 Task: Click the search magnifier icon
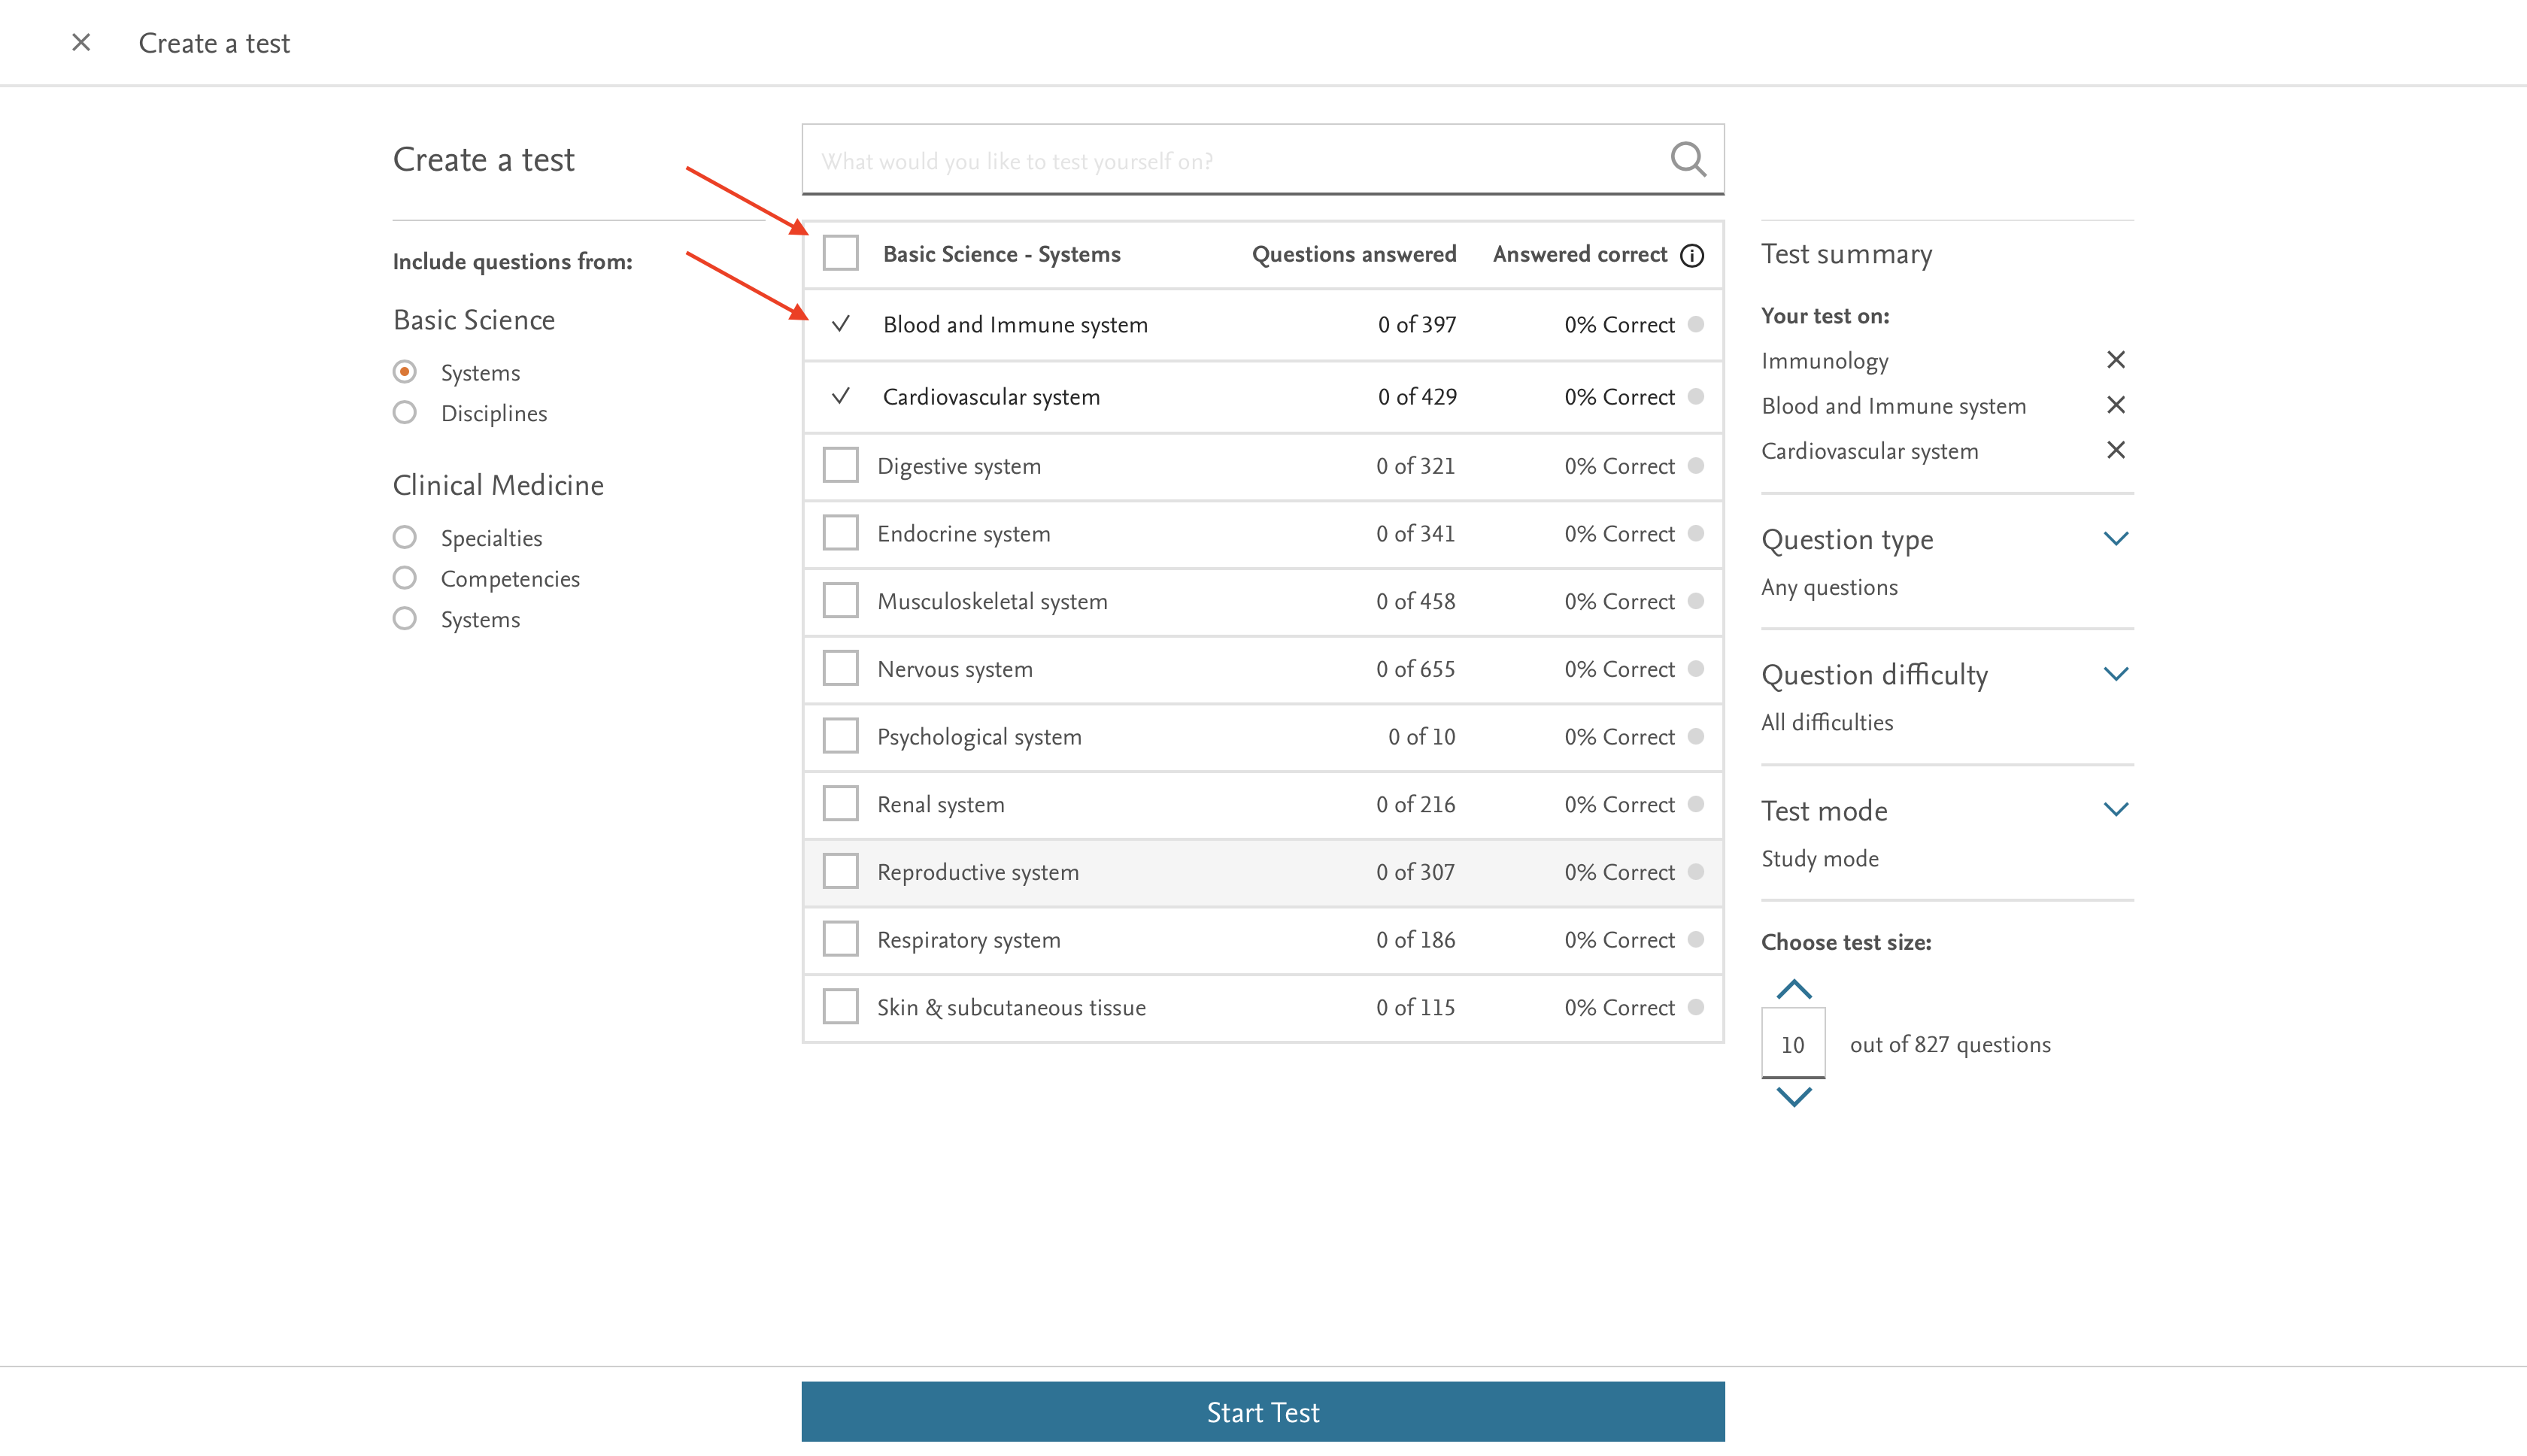1687,159
